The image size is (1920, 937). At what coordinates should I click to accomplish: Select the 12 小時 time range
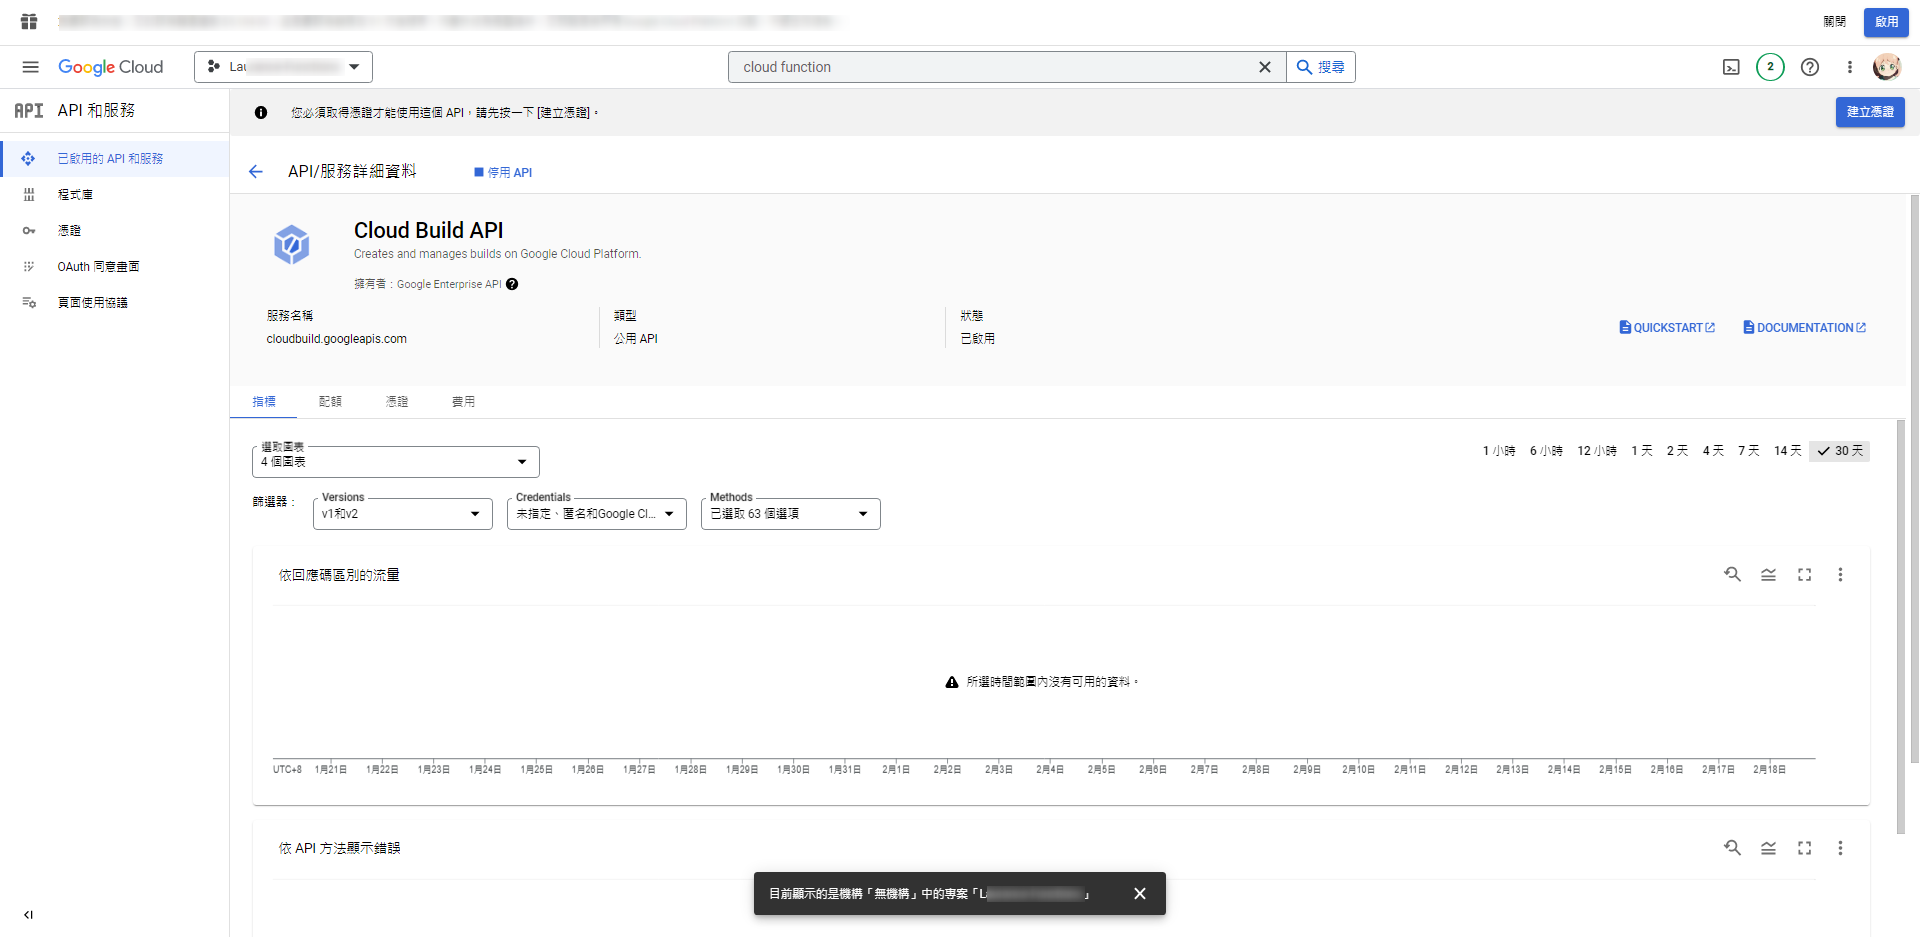(x=1597, y=451)
